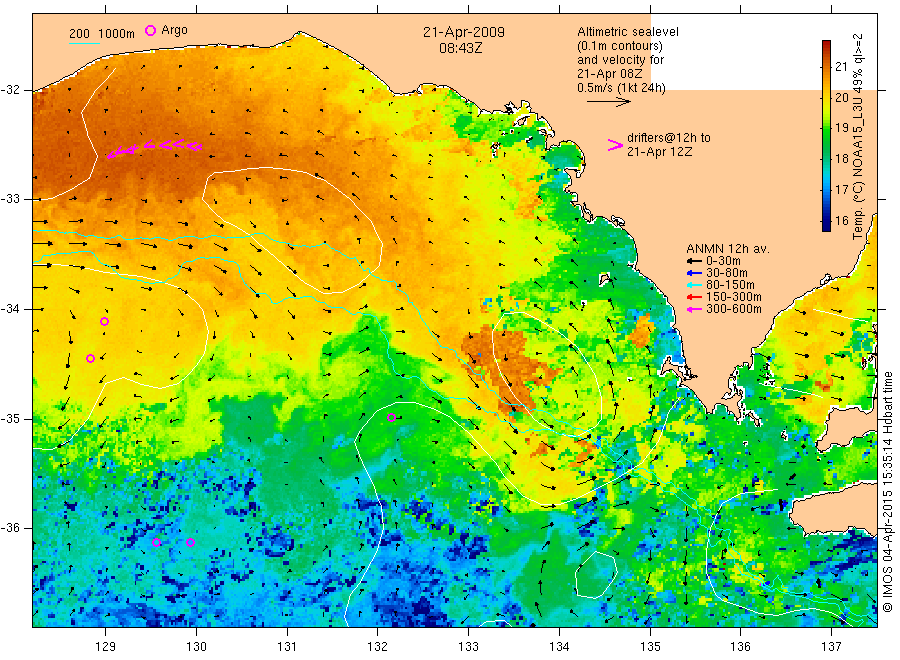The height and width of the screenshot is (660, 900).
Task: Click the '129' longitude axis label
Action: [106, 647]
